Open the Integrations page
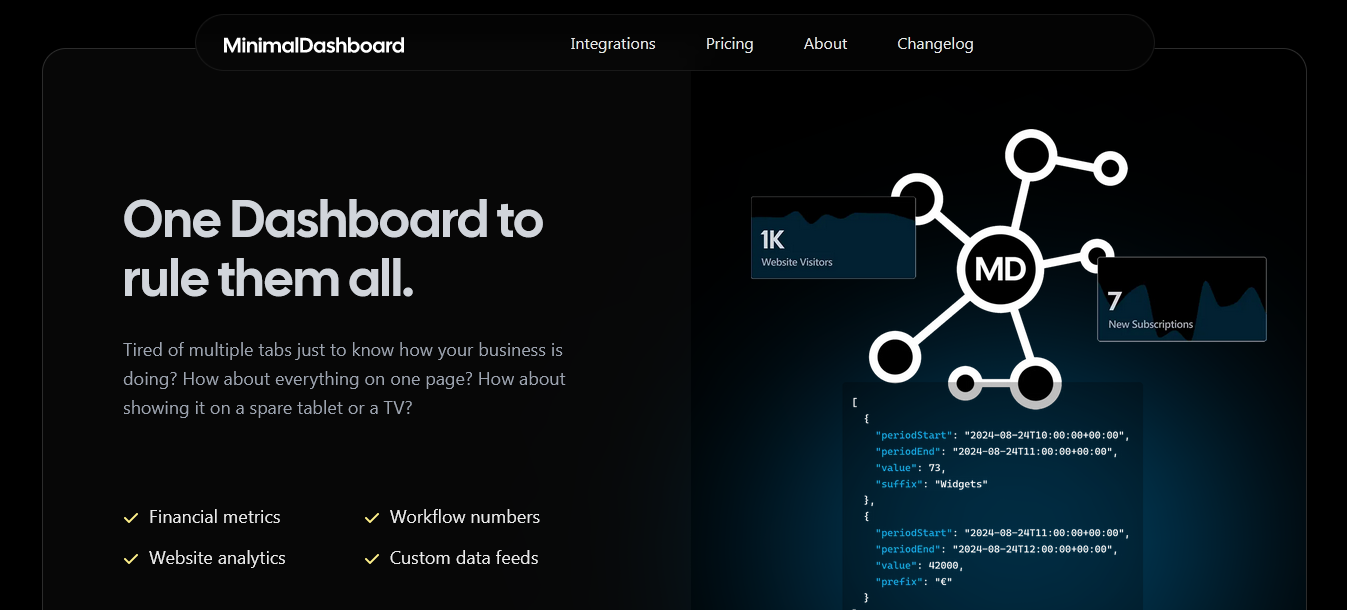Screen dimensions: 1347x610 [613, 44]
